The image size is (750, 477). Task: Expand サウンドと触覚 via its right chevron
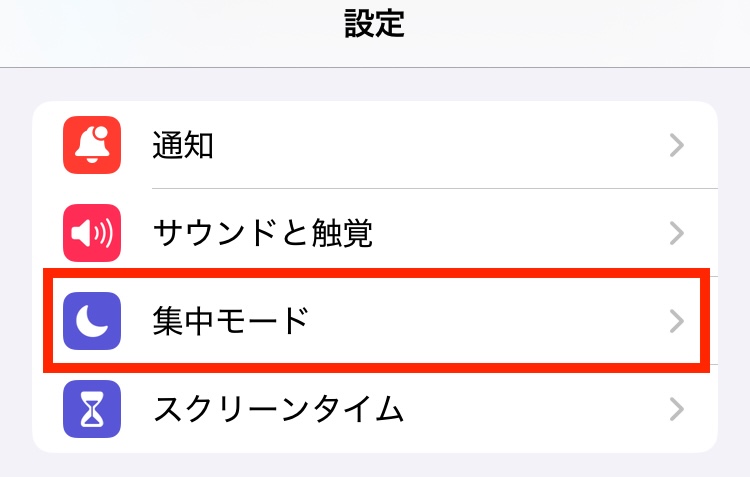coord(677,233)
